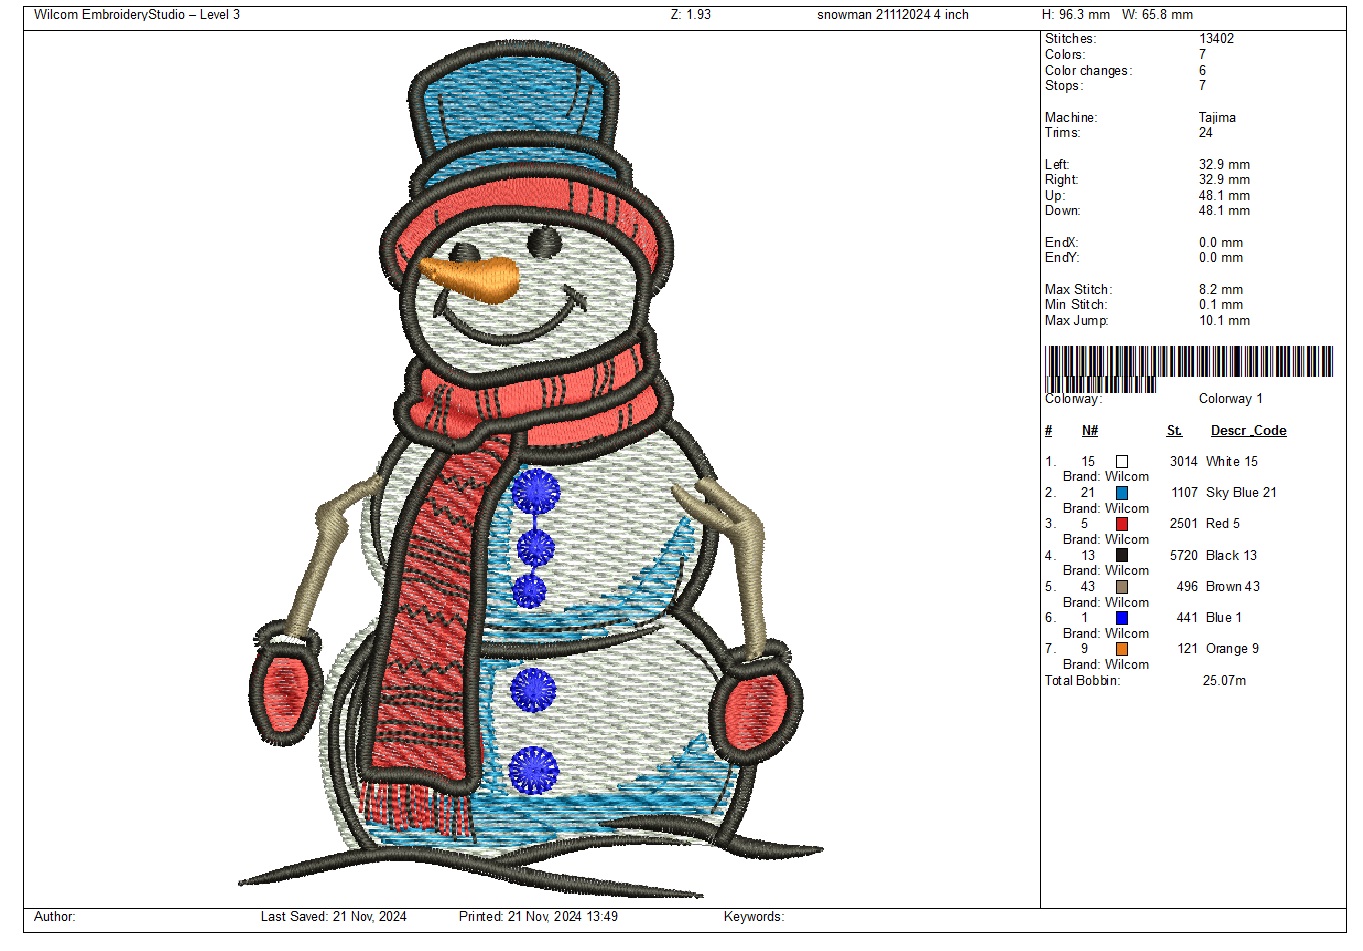Pick the Orange 9 color swatch
The width and height of the screenshot is (1363, 951).
(1122, 649)
